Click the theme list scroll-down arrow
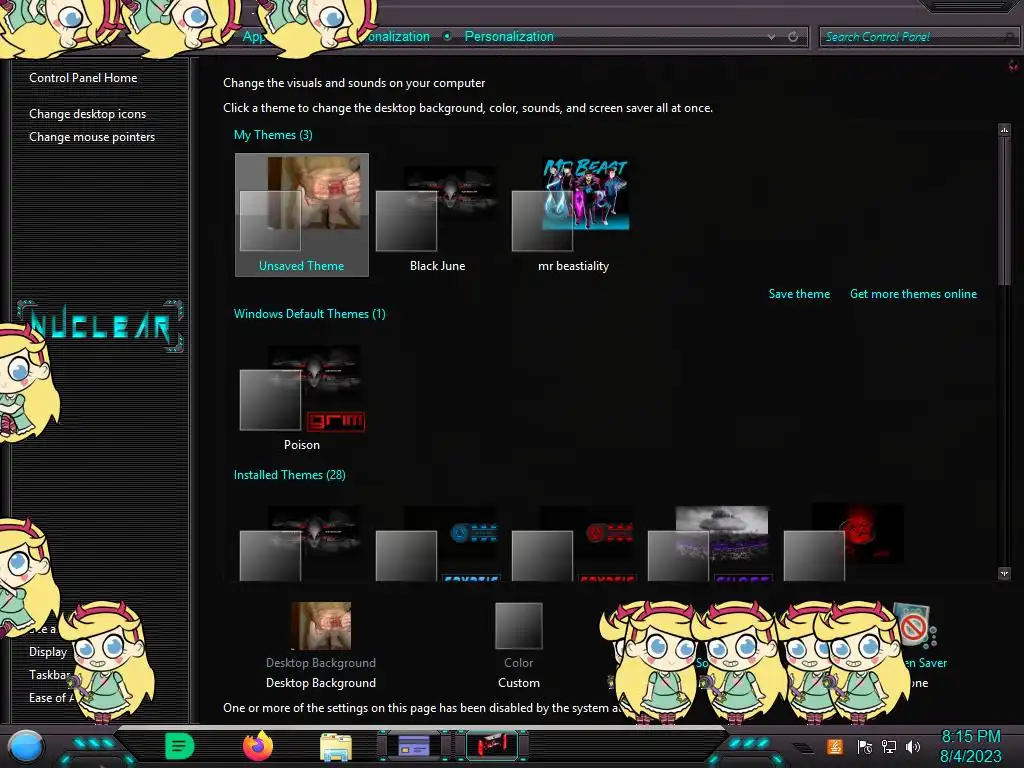 [1004, 573]
